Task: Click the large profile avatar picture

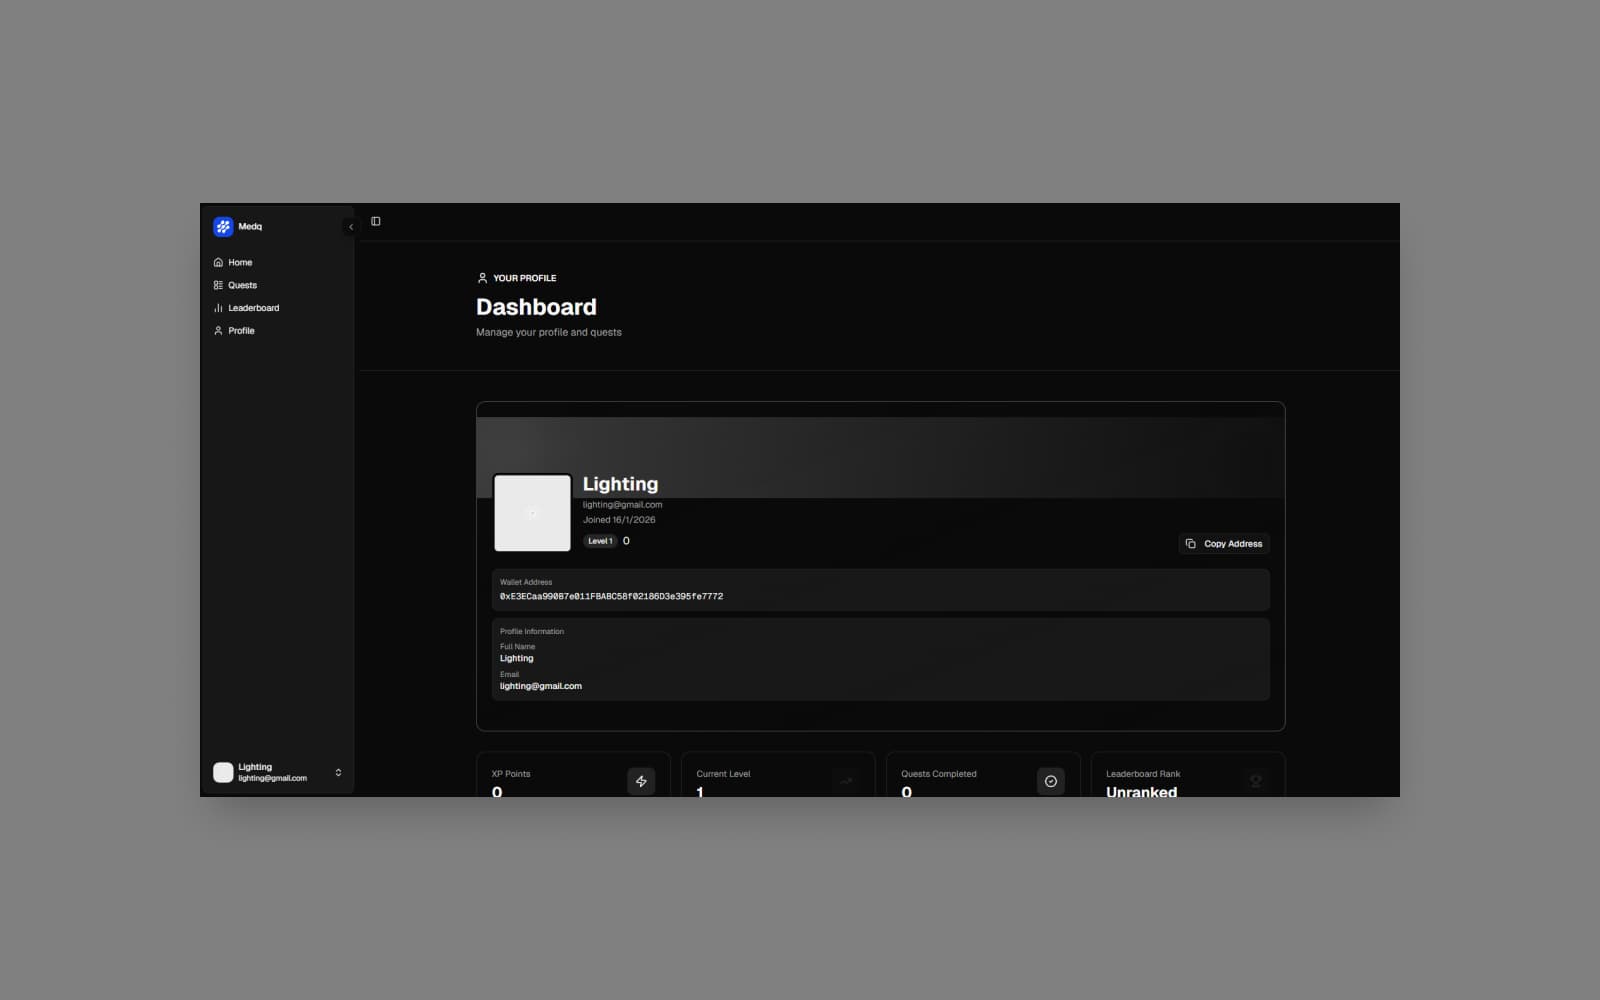Action: [532, 513]
